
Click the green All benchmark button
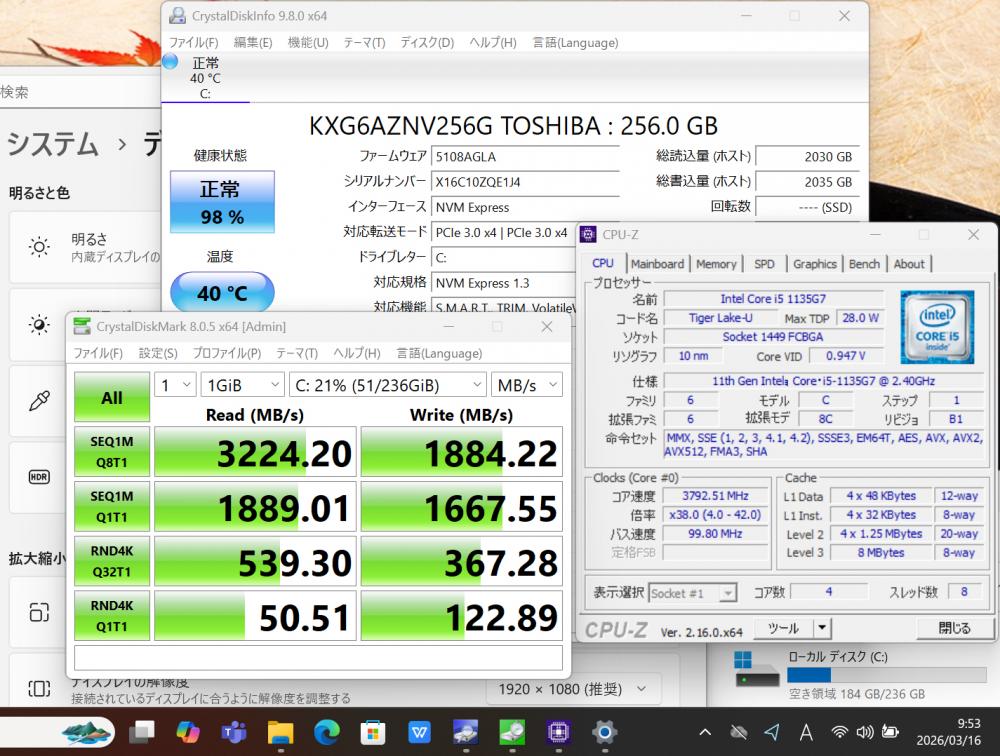tap(112, 398)
